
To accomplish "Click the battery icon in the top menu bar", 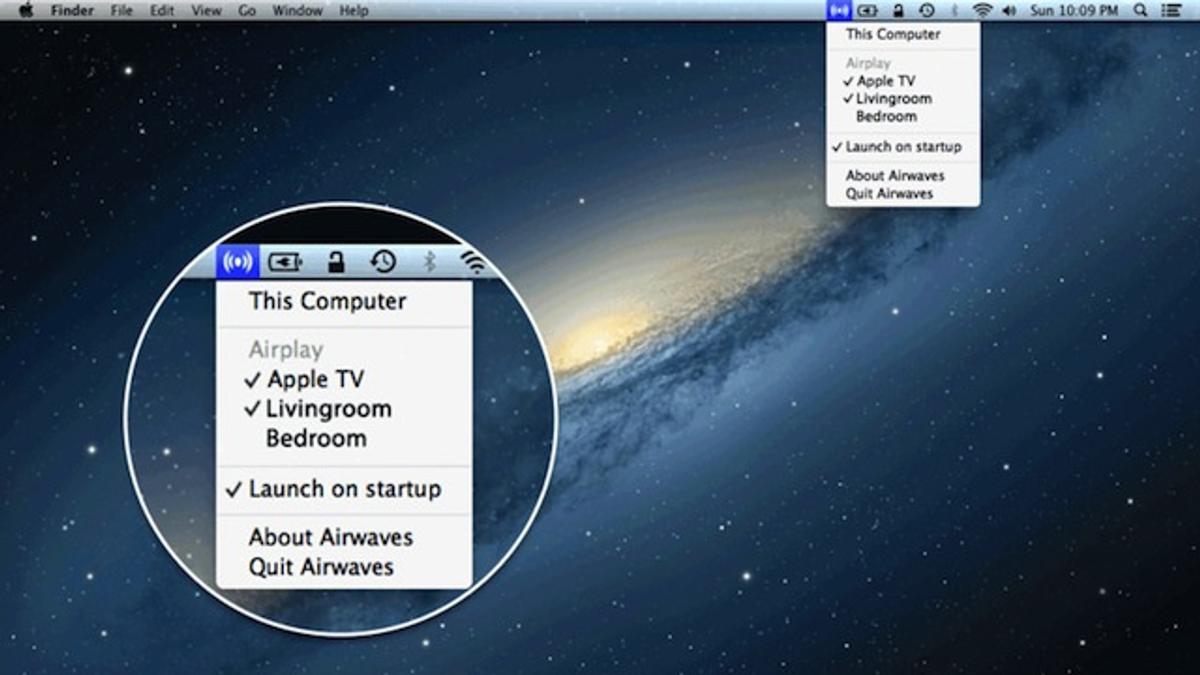I will click(867, 11).
